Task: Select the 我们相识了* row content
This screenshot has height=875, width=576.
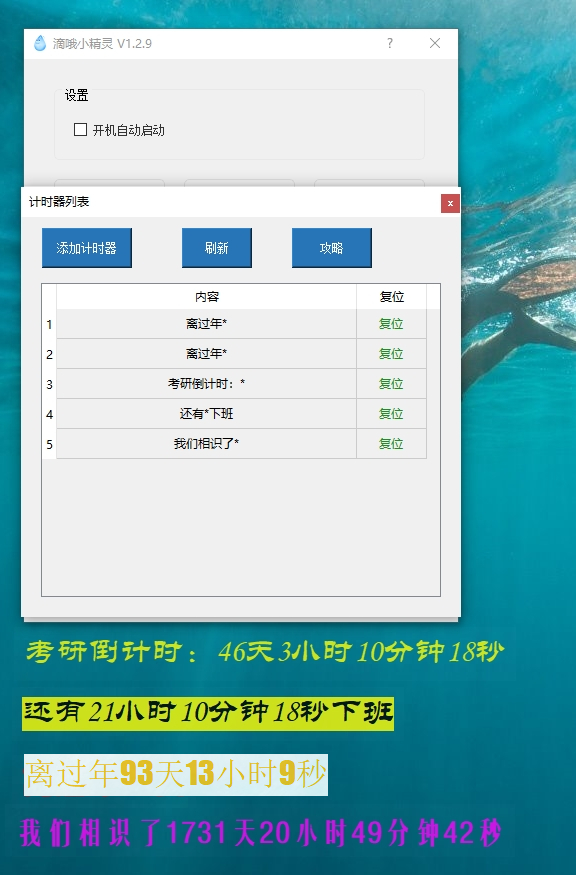Action: click(207, 444)
